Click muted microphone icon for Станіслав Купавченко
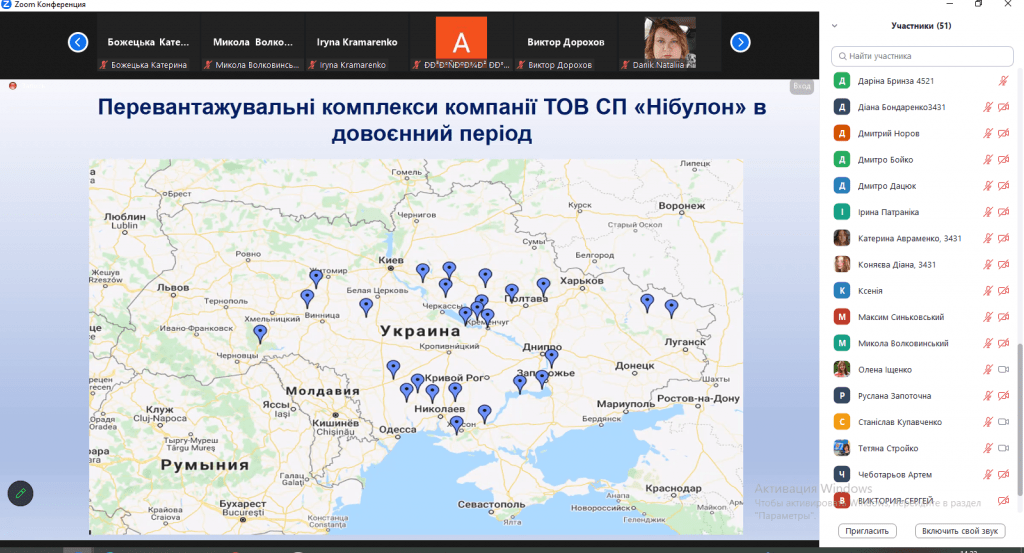 988,422
